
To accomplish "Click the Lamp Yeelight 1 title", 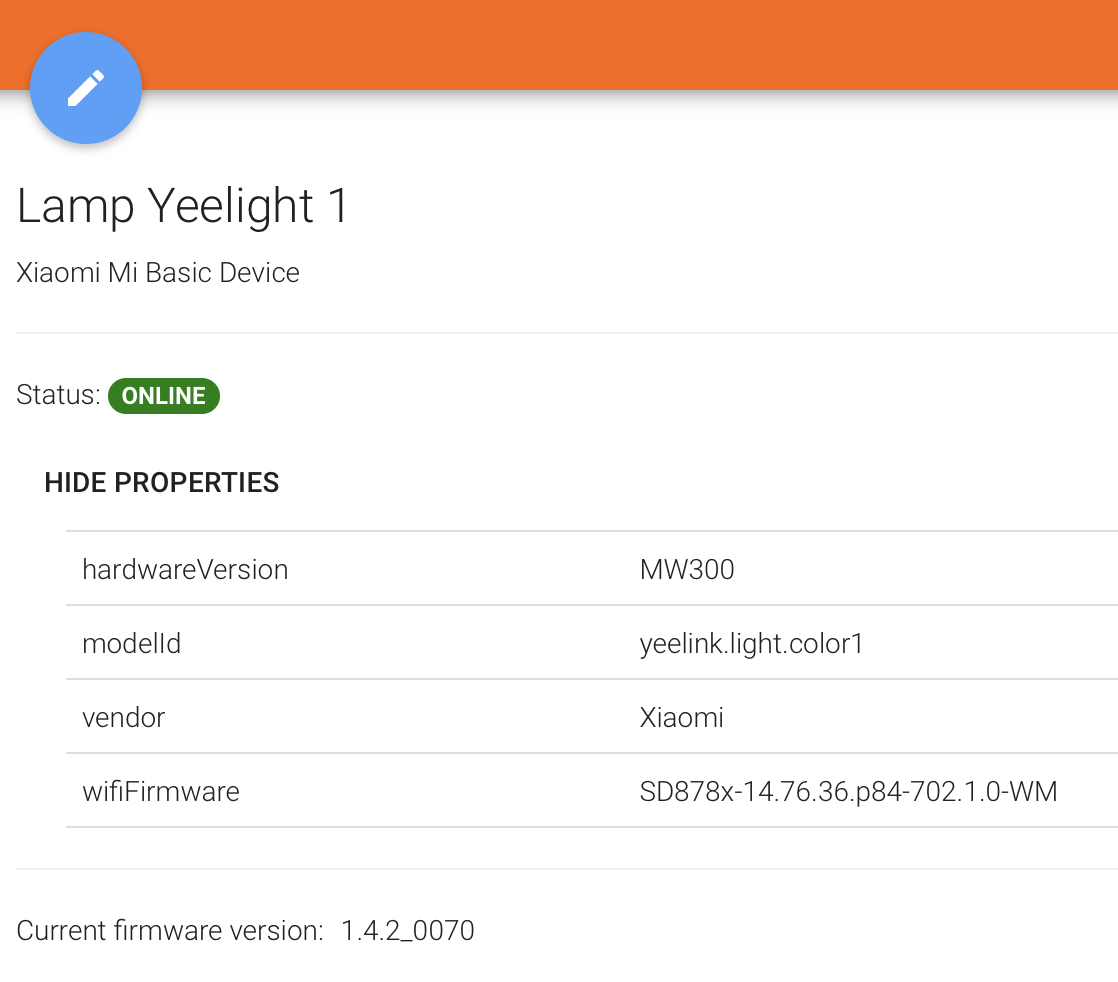I will tap(183, 206).
